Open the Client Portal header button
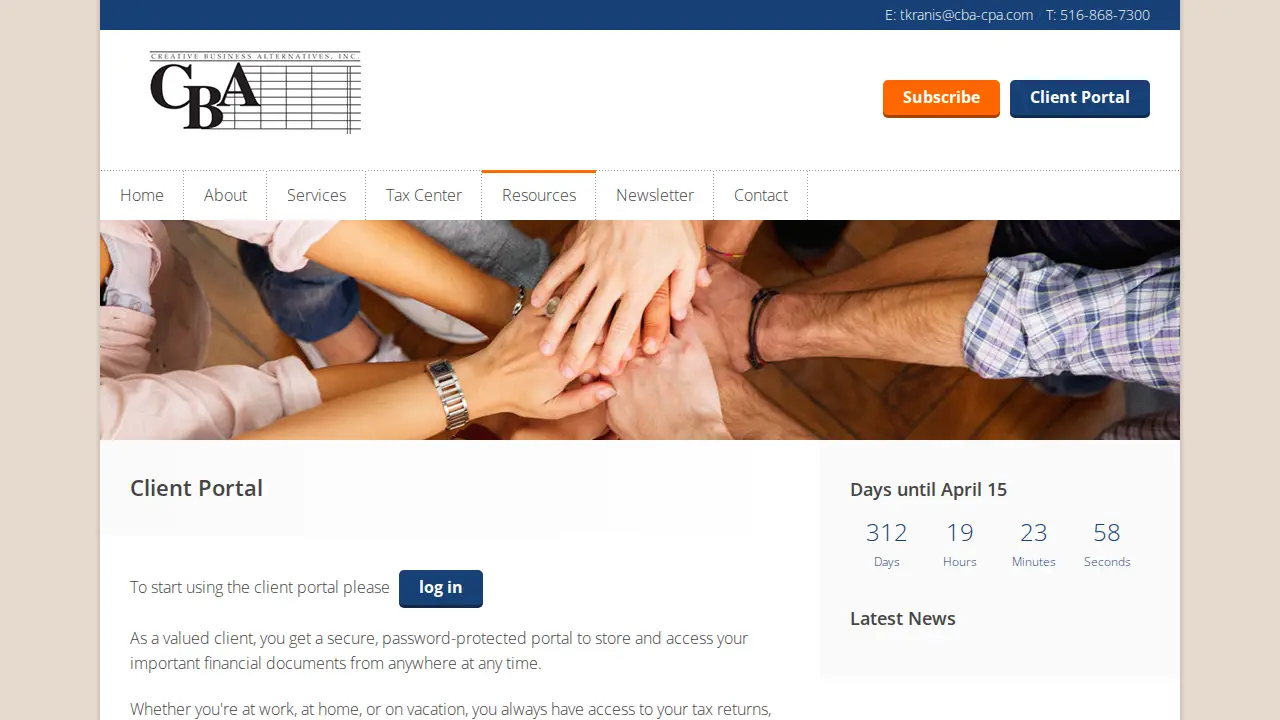Image resolution: width=1280 pixels, height=720 pixels. click(x=1080, y=98)
